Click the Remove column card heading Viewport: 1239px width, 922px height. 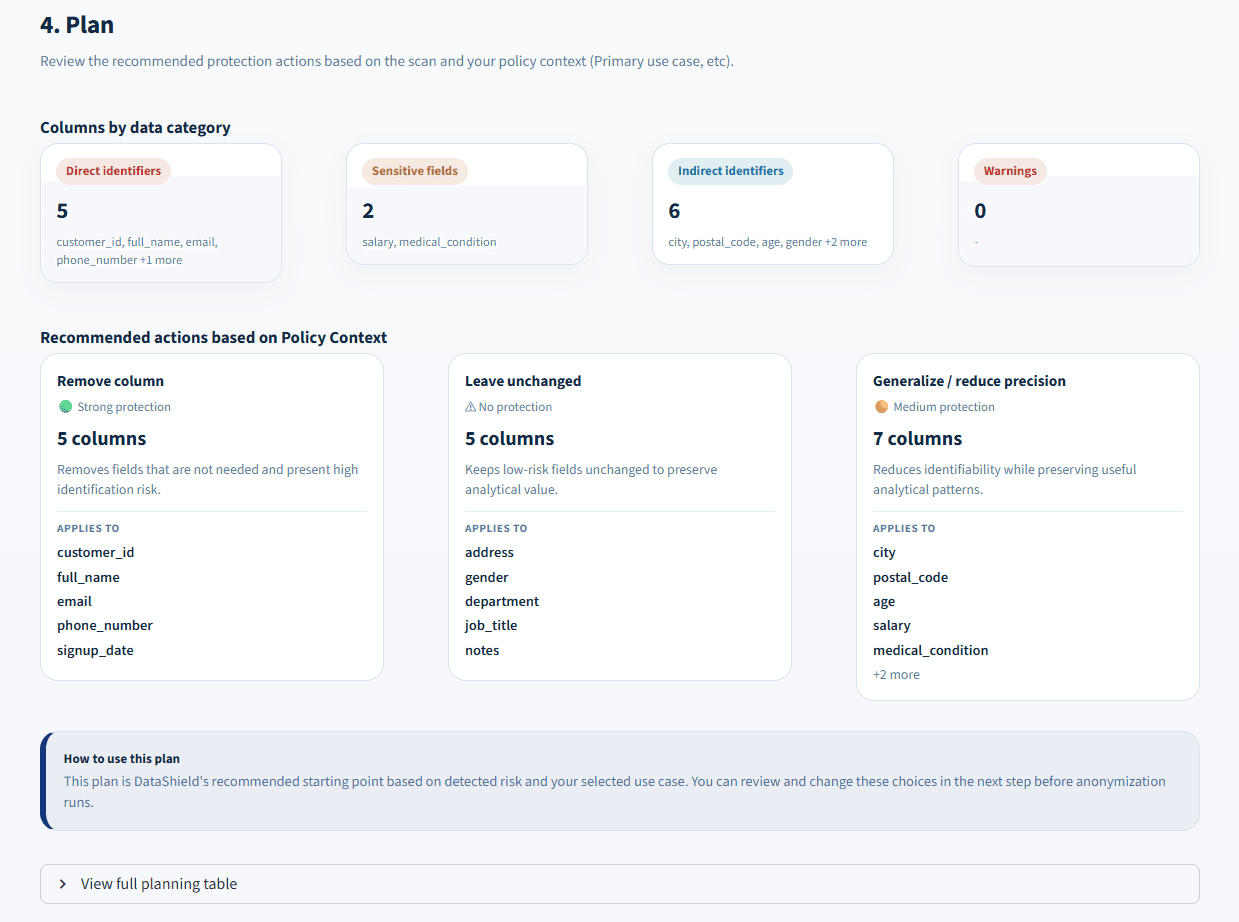[110, 381]
